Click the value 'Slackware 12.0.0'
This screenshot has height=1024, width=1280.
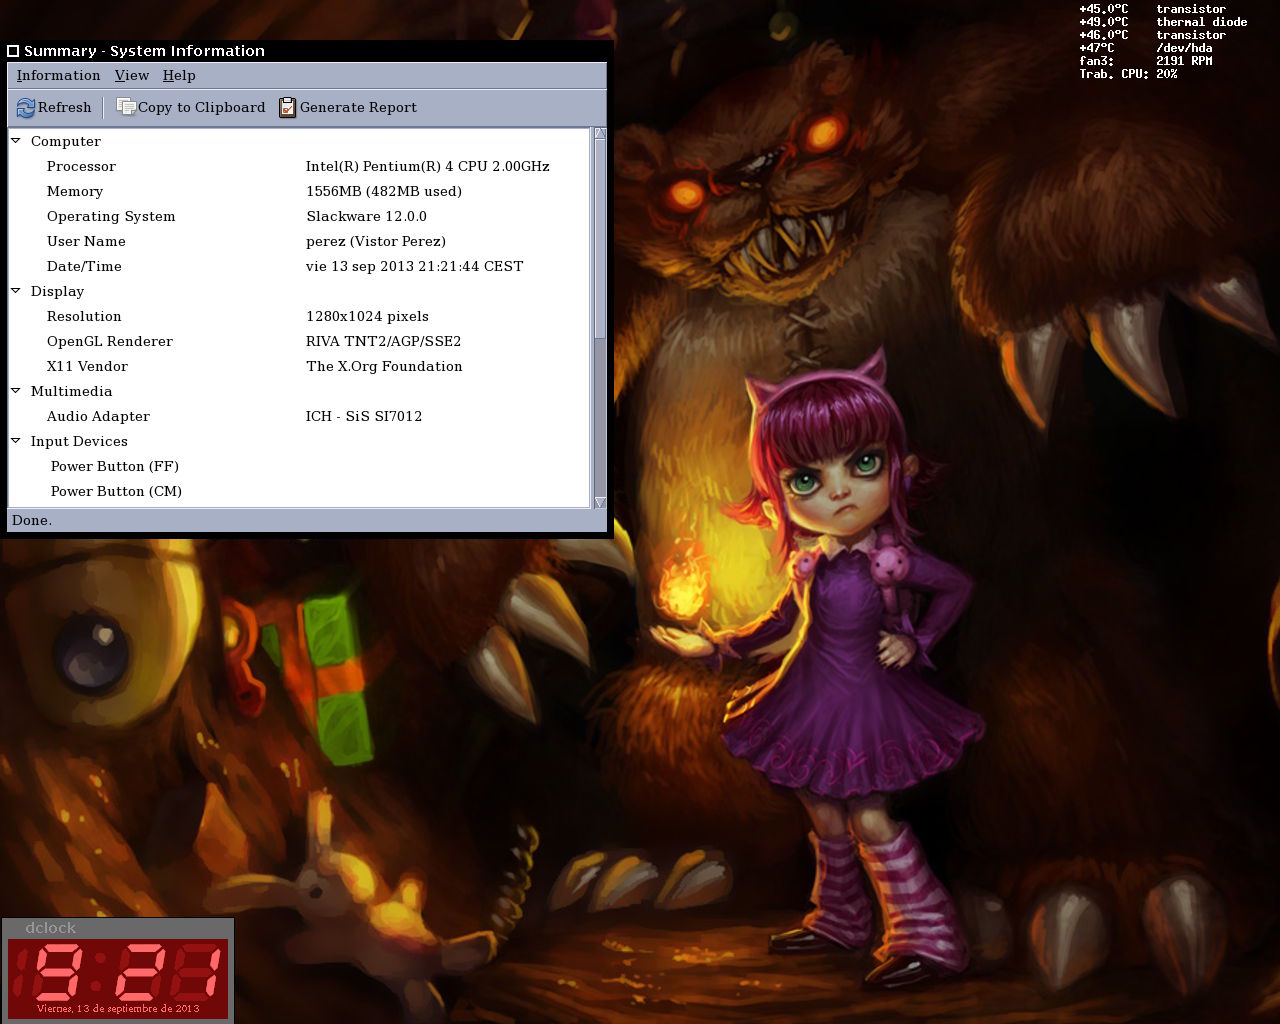coord(366,216)
